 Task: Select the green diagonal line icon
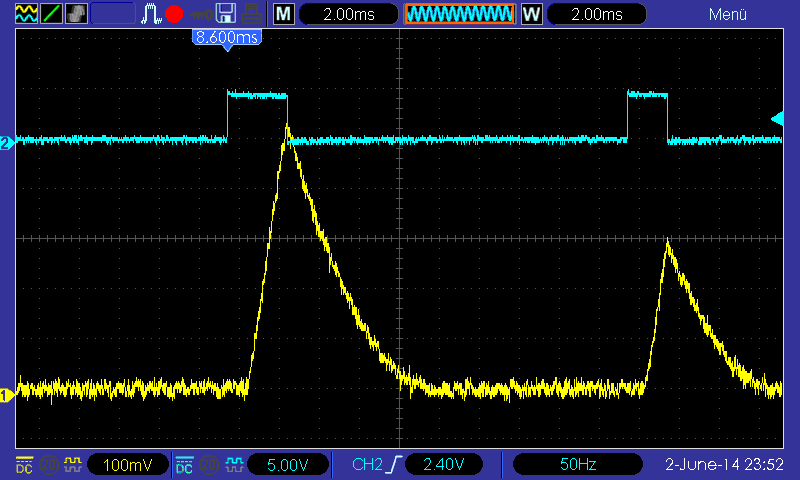point(51,14)
